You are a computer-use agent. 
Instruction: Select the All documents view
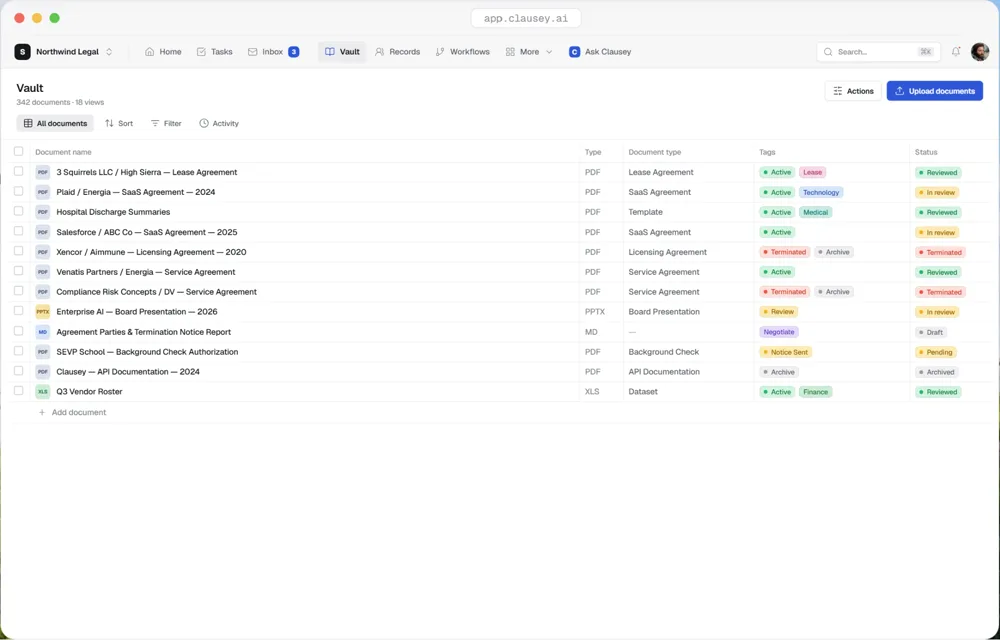tap(55, 124)
